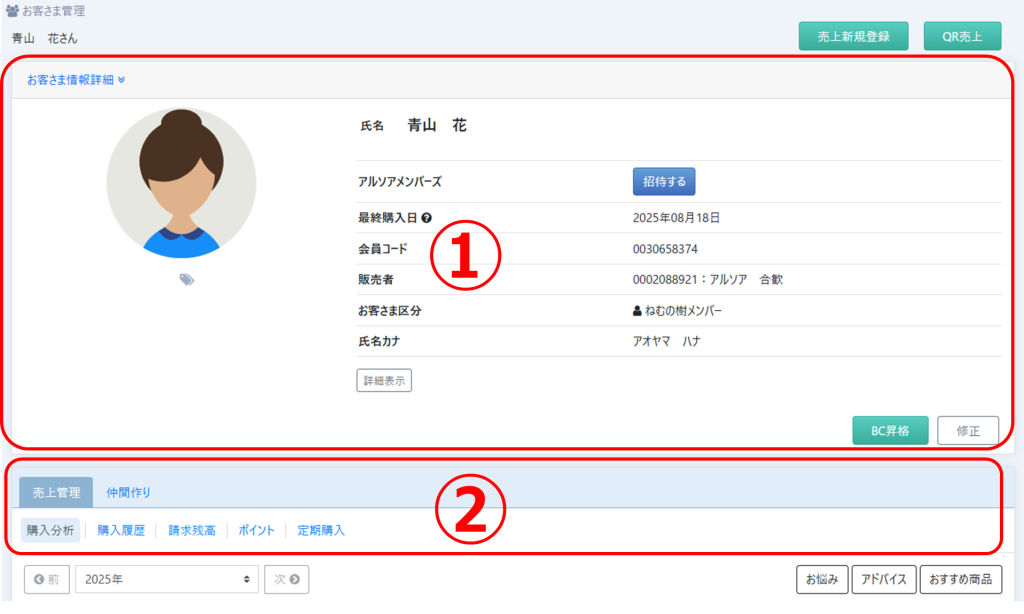This screenshot has width=1024, height=614.
Task: Open the 請求残高 sub-tab
Action: 192,530
